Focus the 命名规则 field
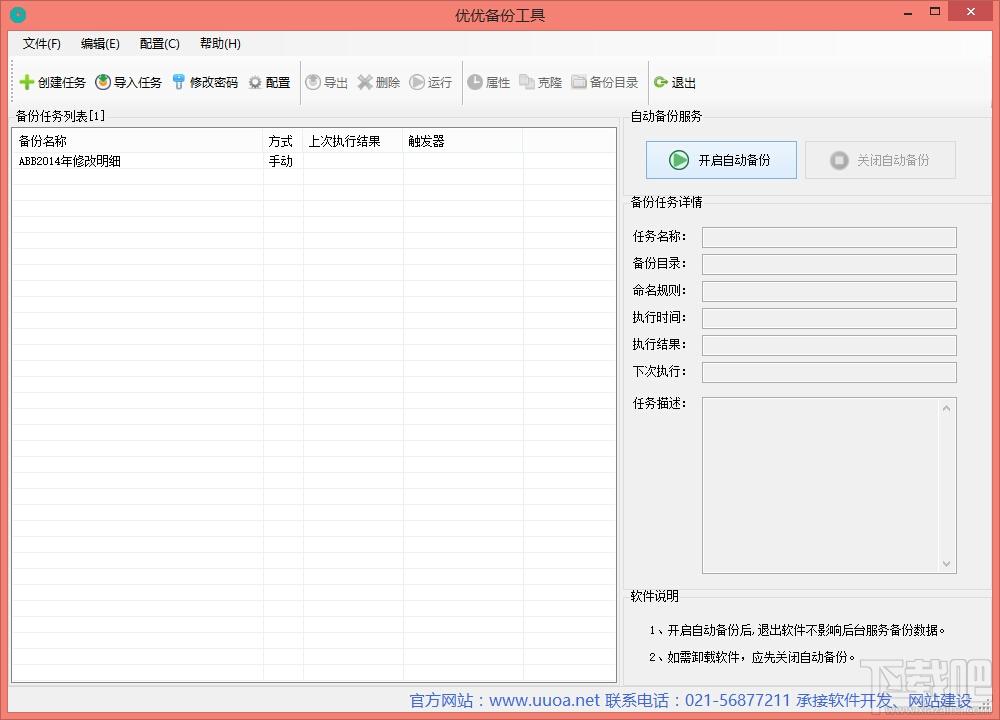This screenshot has height=720, width=1000. pyautogui.click(x=829, y=291)
